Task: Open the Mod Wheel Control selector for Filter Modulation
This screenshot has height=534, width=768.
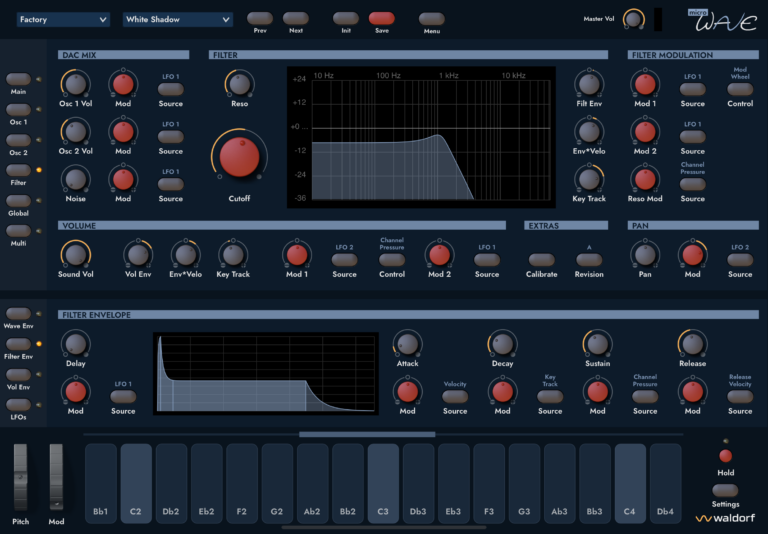Action: coord(740,90)
